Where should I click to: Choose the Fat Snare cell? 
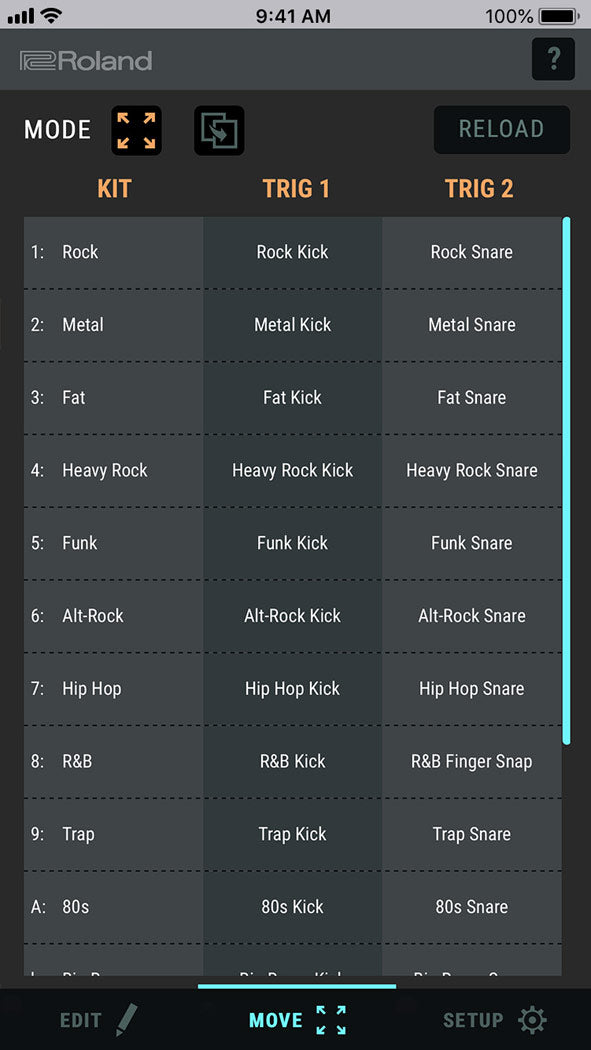pyautogui.click(x=472, y=398)
